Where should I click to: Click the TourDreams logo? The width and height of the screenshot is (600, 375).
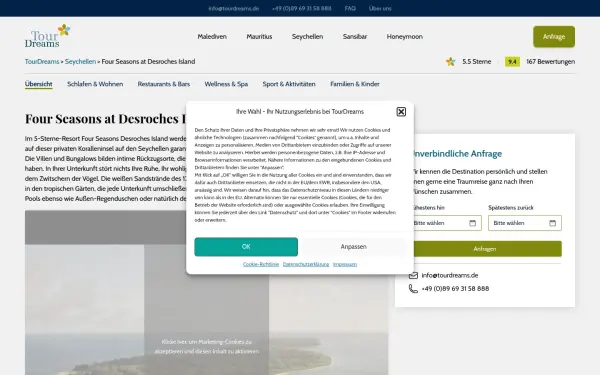(x=48, y=36)
